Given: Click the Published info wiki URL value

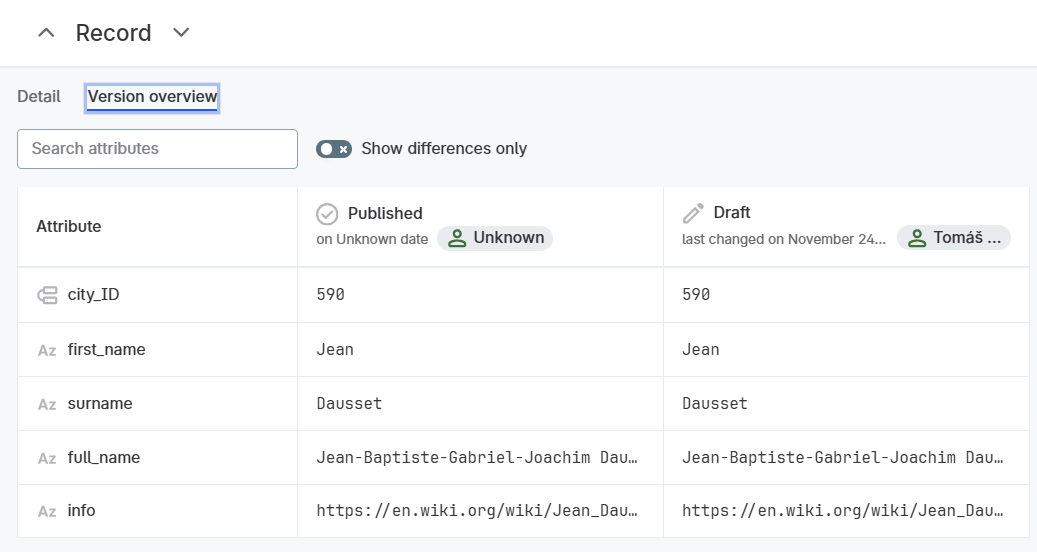Looking at the screenshot, I should pyautogui.click(x=477, y=511).
